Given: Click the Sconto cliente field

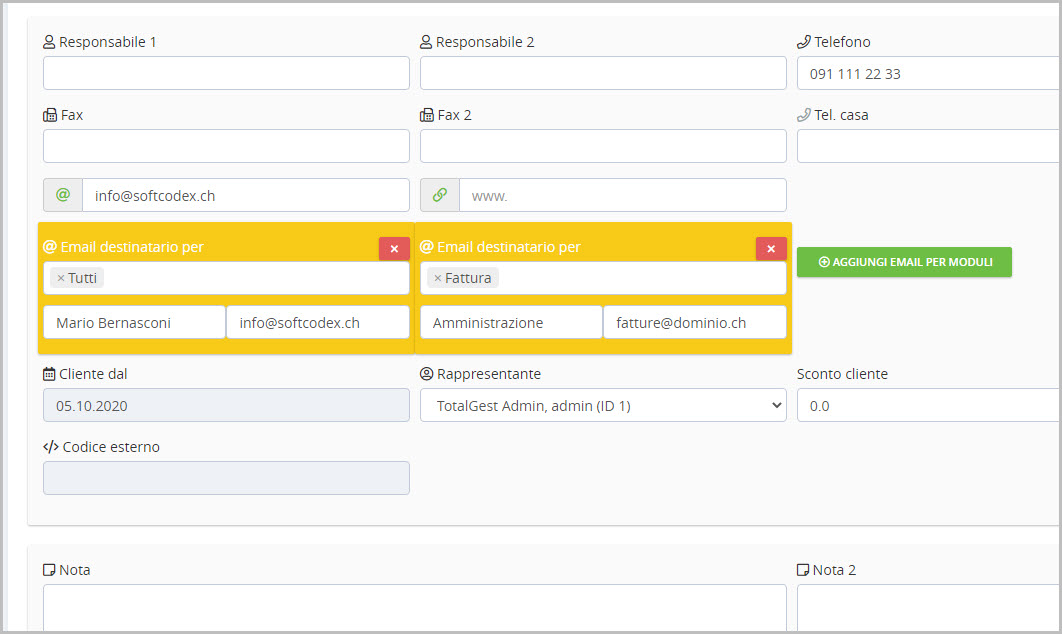Looking at the screenshot, I should (x=928, y=406).
